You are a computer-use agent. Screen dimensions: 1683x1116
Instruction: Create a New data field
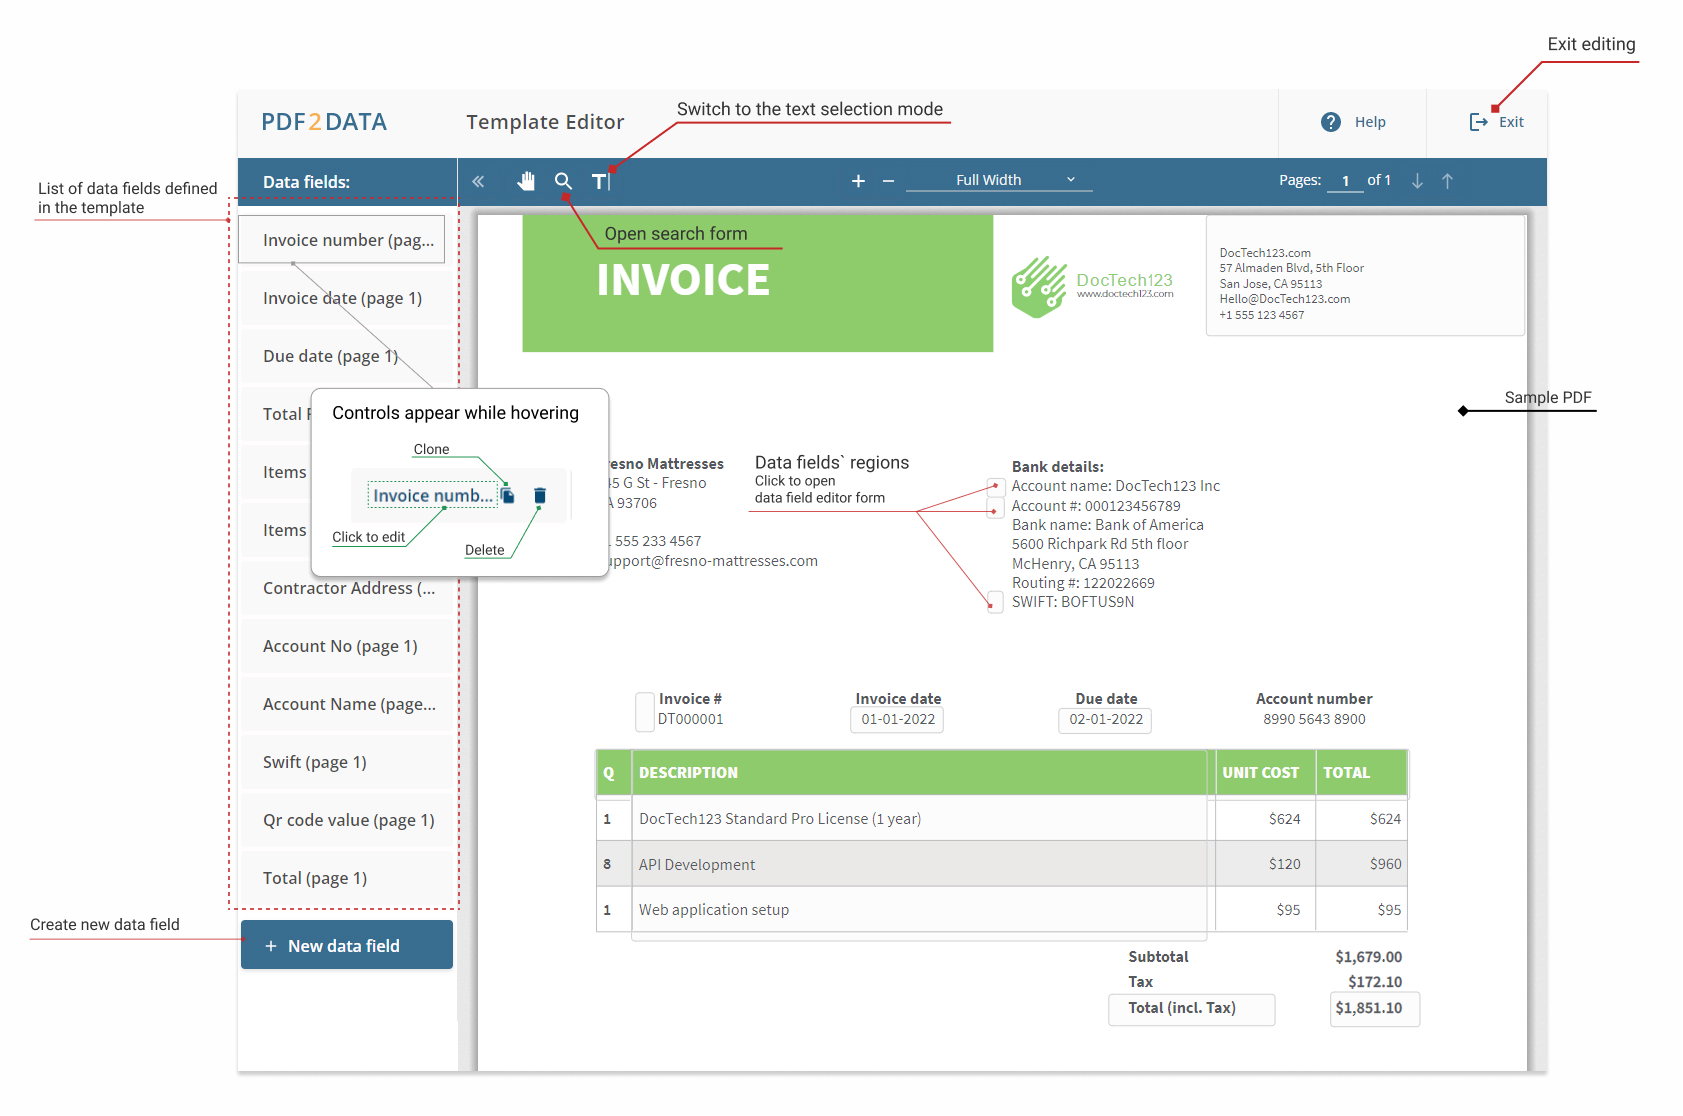[x=346, y=945]
